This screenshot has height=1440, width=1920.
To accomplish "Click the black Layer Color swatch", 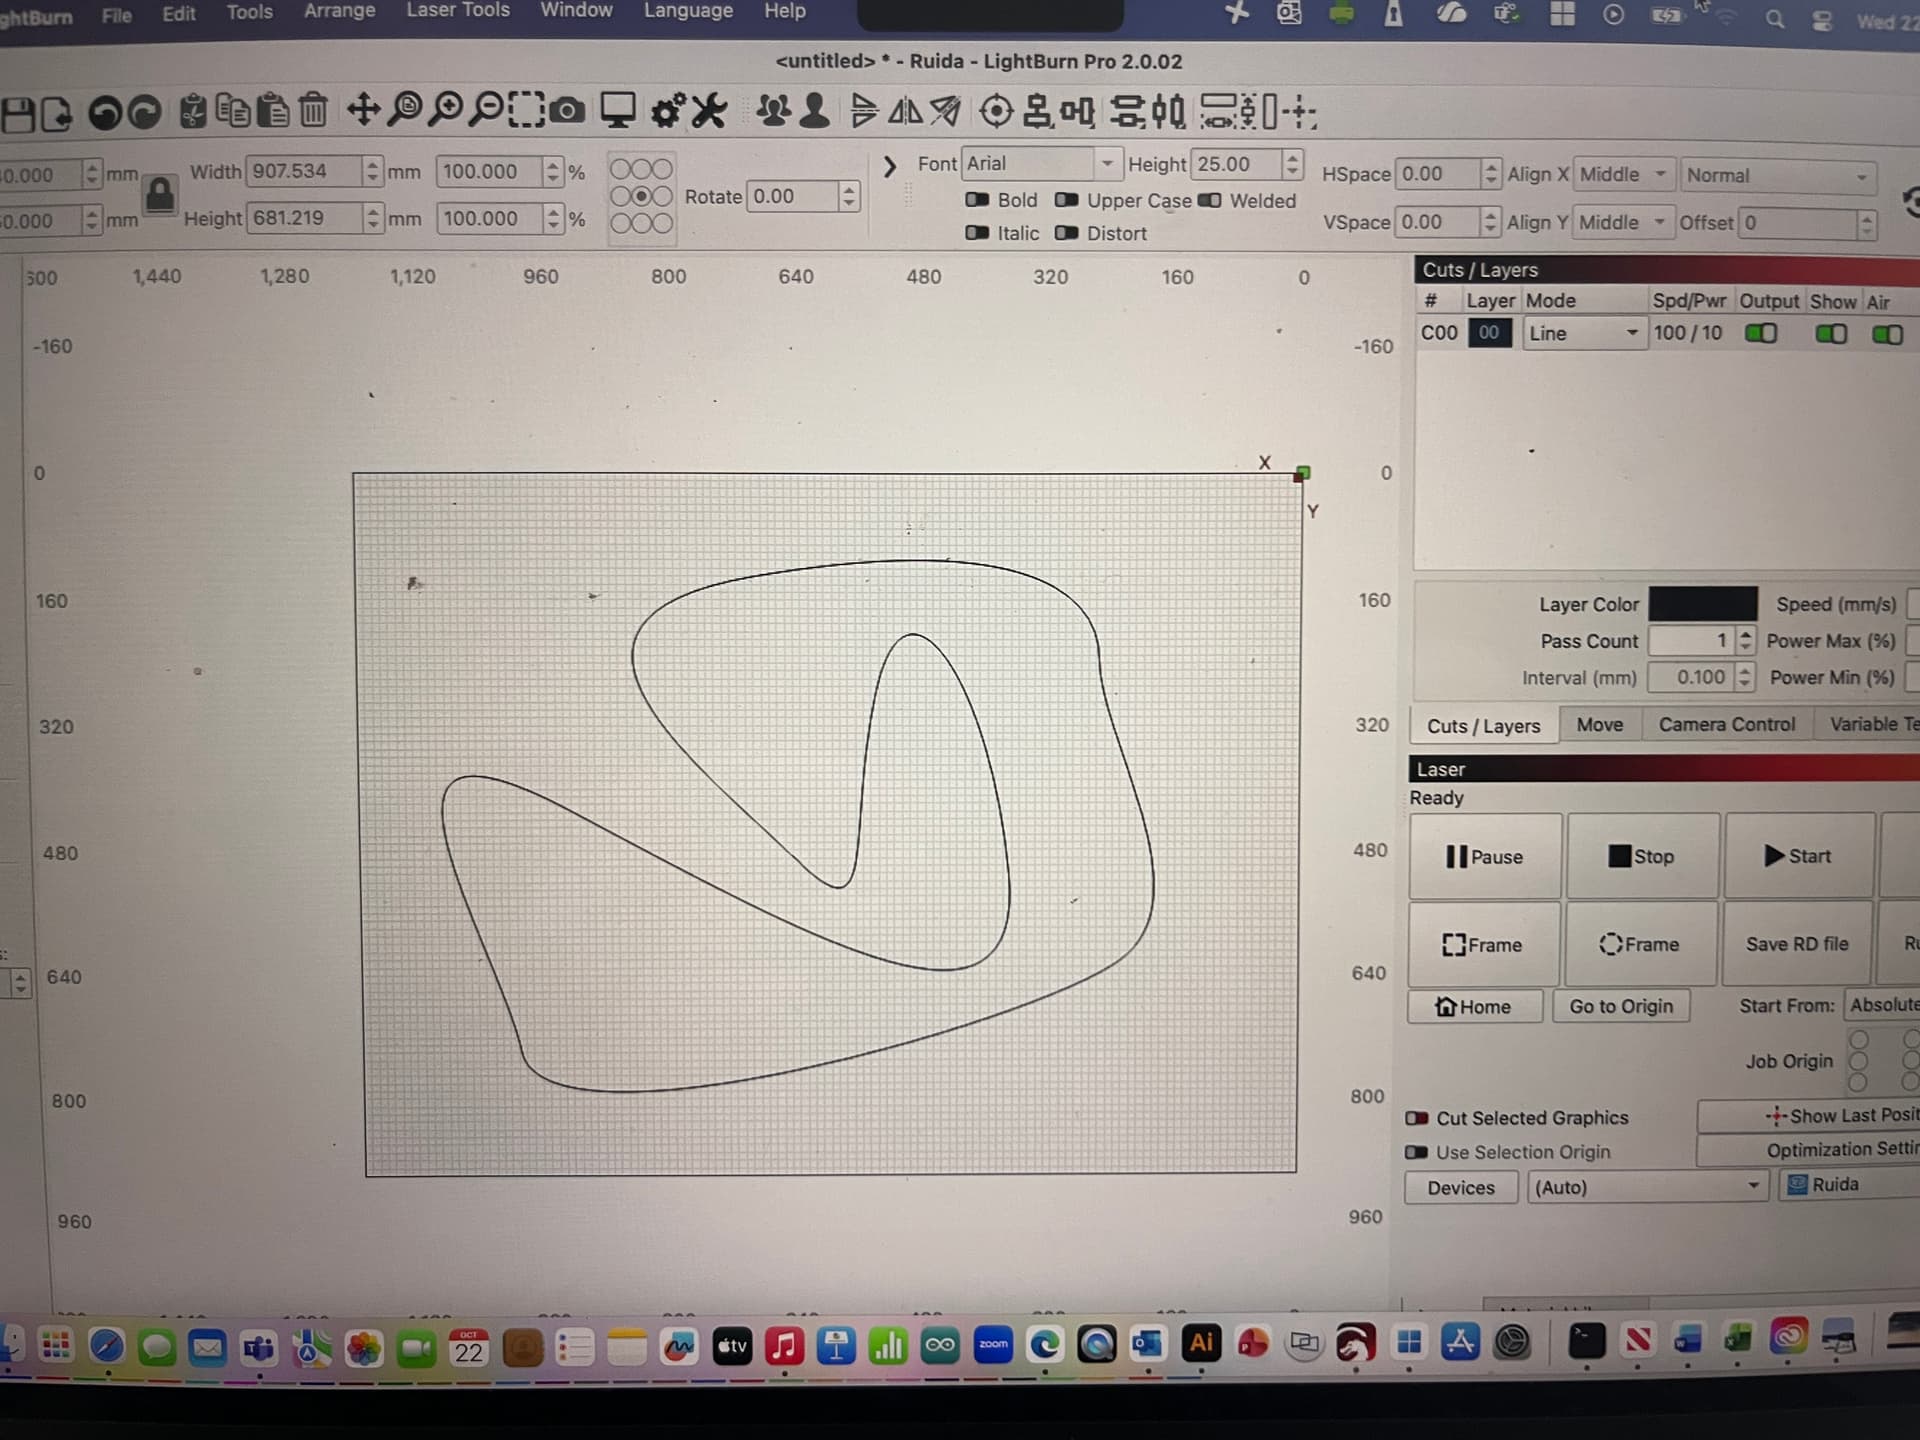I will point(1702,604).
